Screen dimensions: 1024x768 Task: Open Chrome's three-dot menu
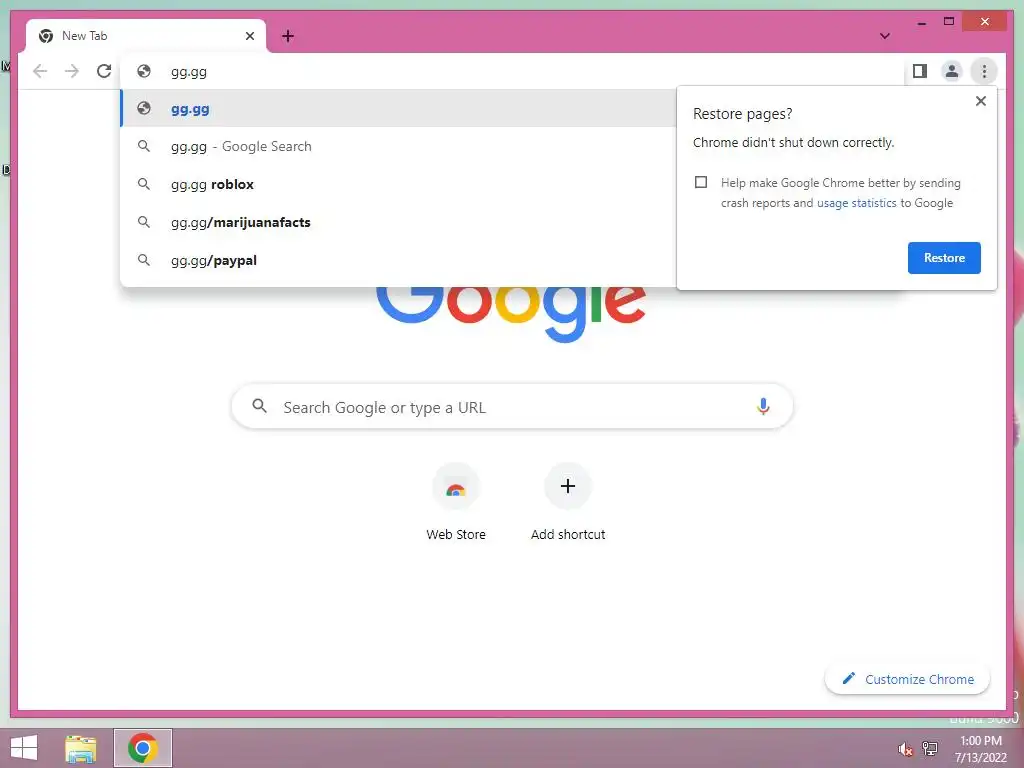984,71
